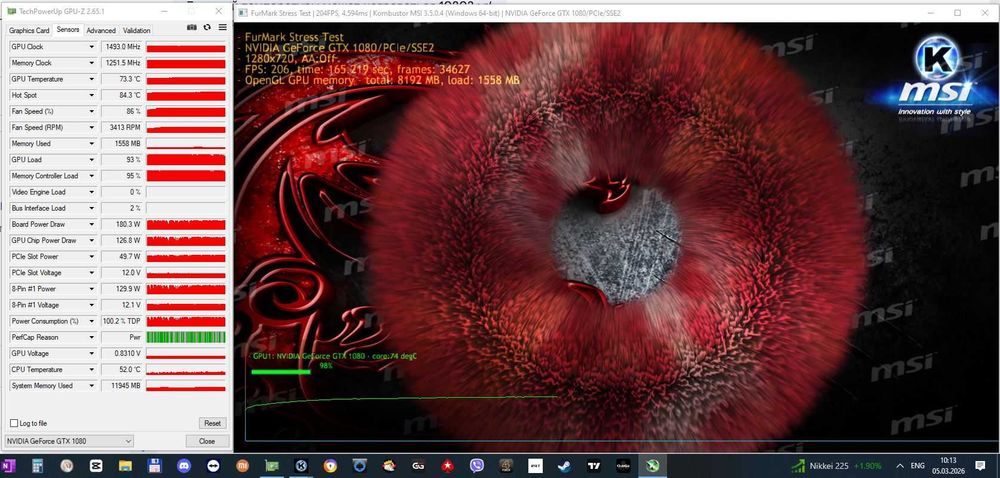
Task: Open OneNote from the taskbar
Action: [x=9, y=466]
